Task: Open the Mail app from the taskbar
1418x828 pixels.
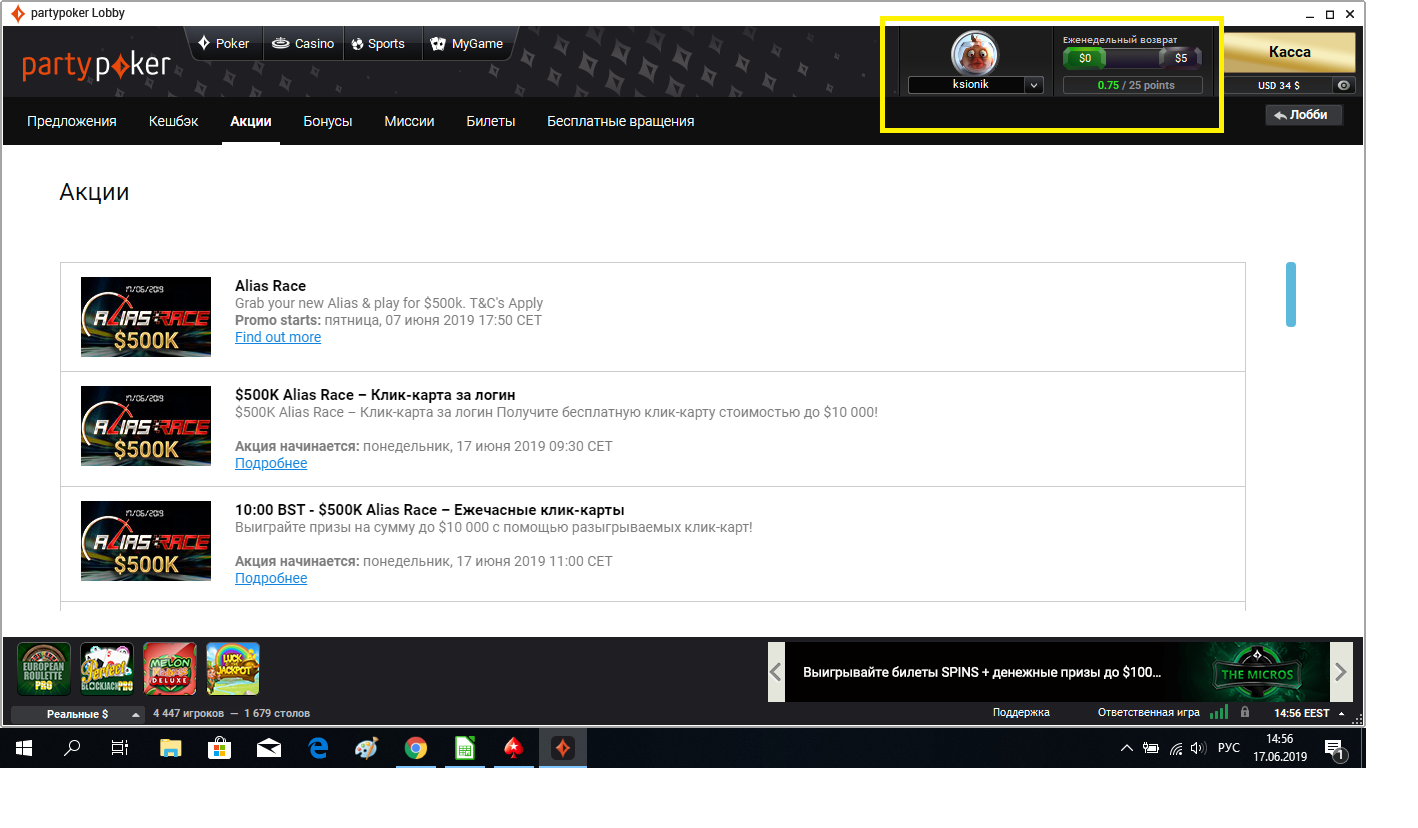Action: tap(269, 748)
